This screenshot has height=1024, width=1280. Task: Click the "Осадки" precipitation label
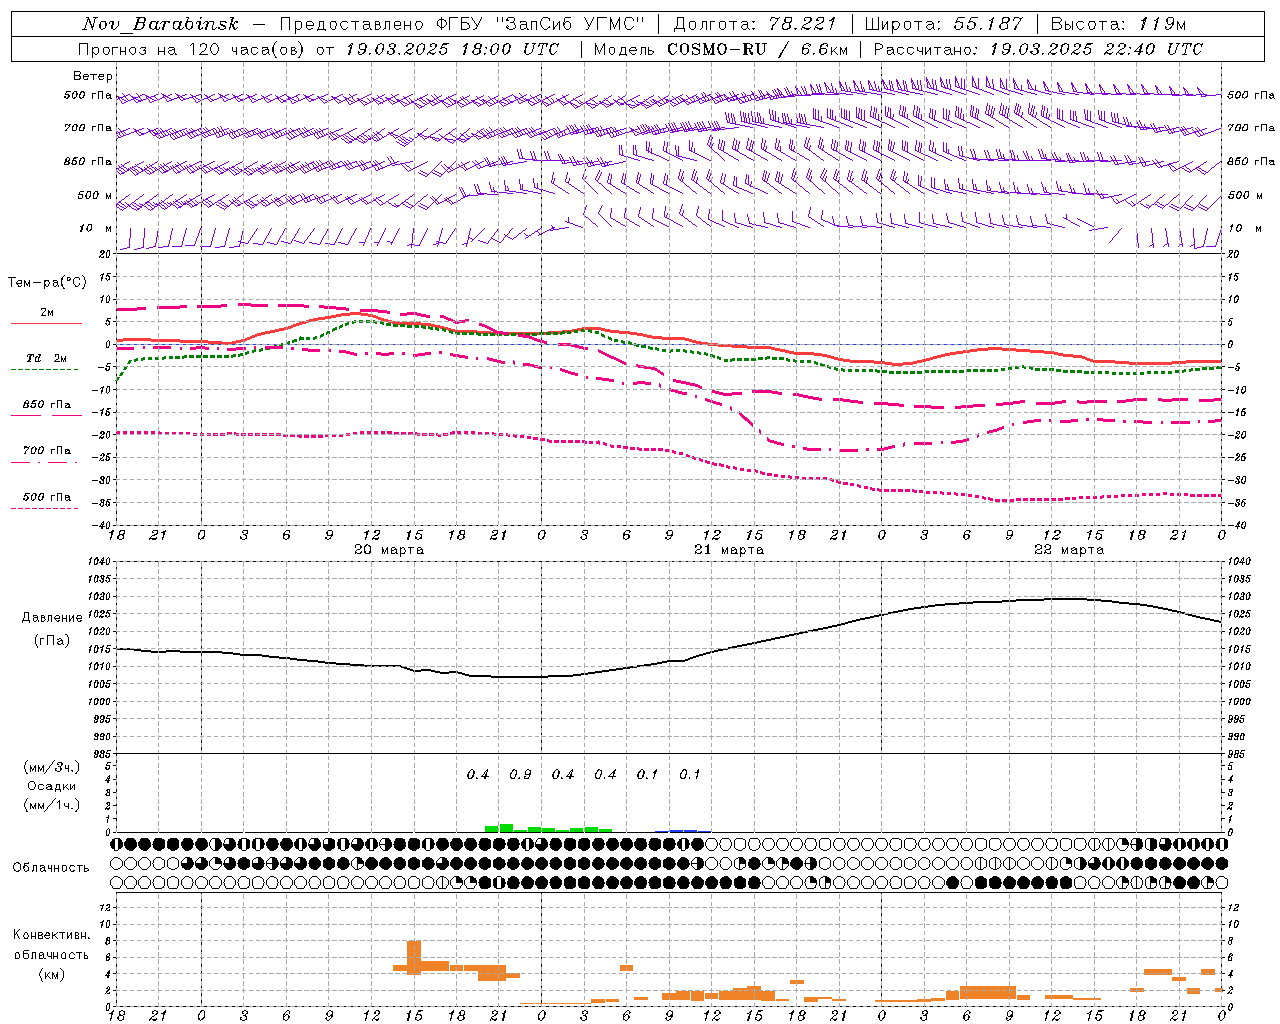(52, 787)
